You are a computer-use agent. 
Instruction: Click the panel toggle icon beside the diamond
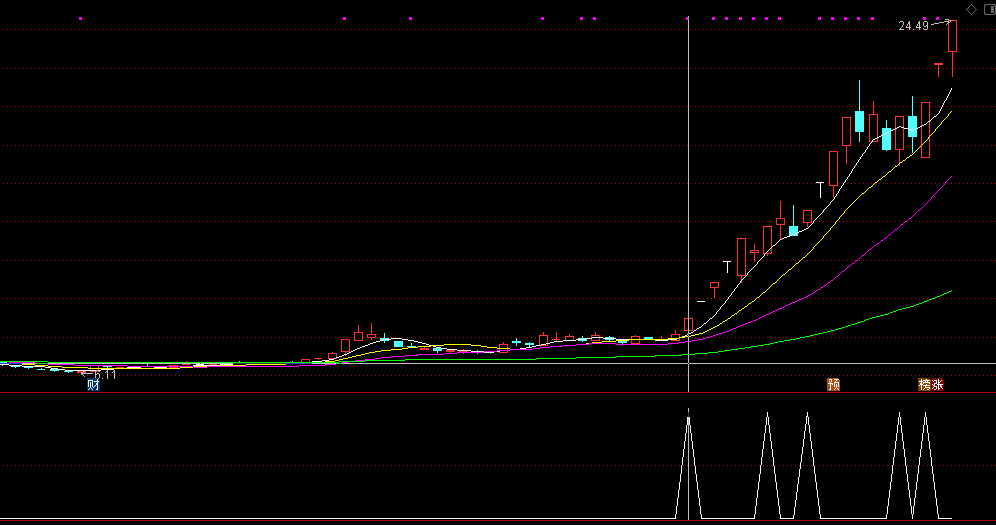point(990,9)
